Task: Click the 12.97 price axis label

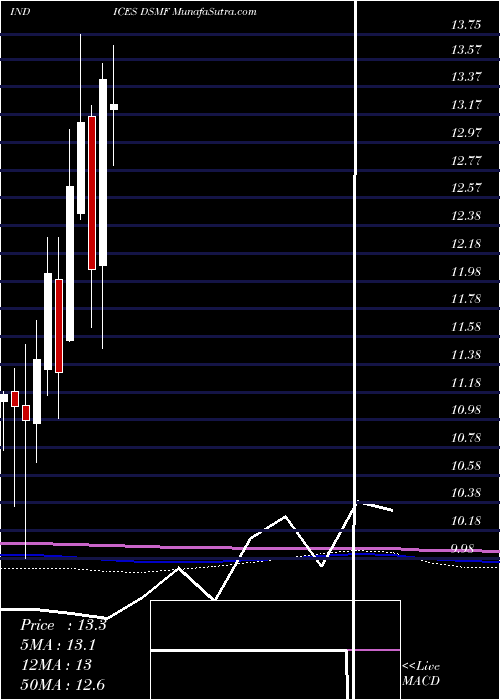Action: click(466, 133)
